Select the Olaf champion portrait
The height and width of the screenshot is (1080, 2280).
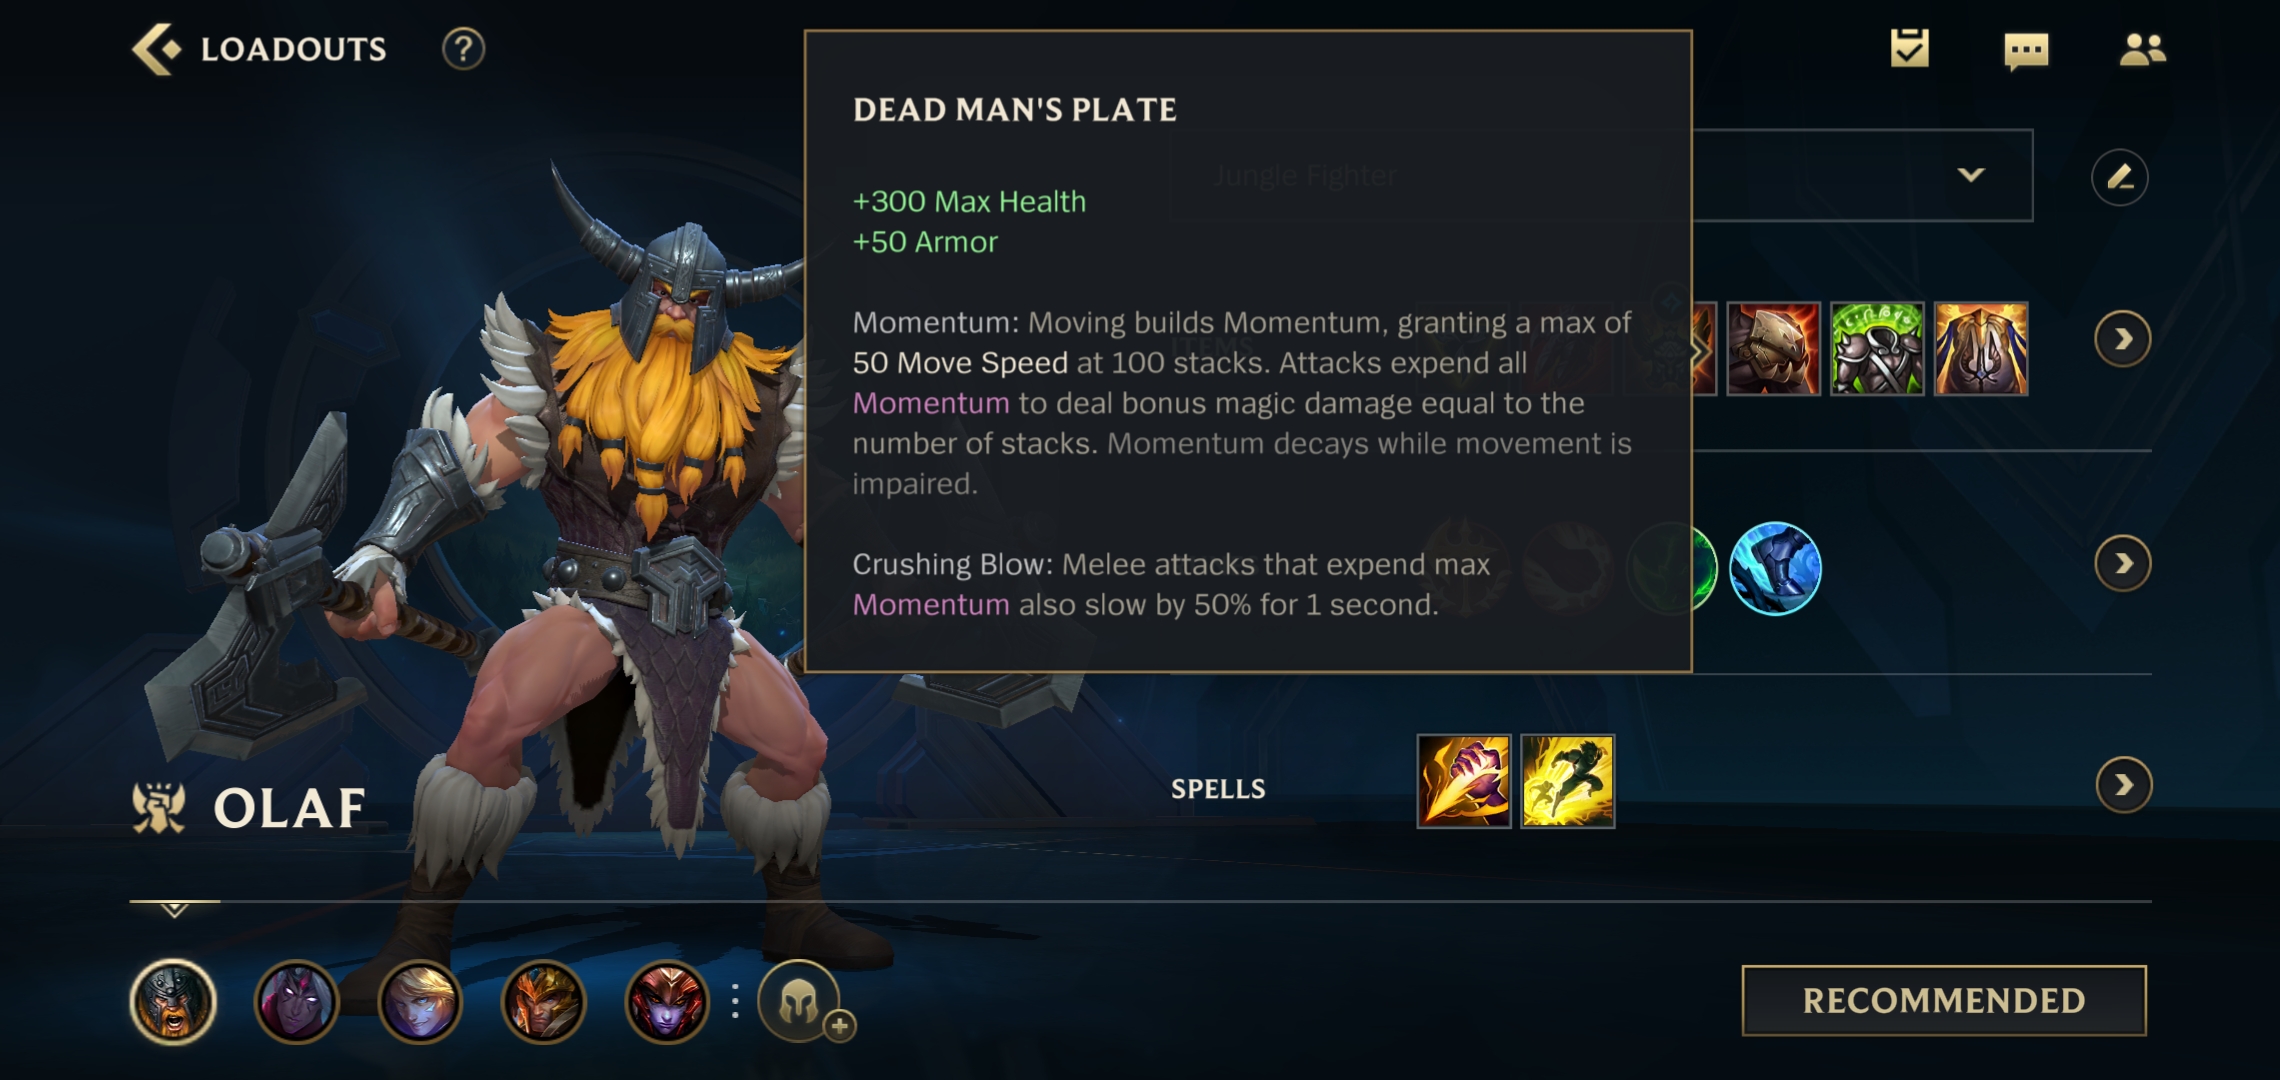[173, 1001]
